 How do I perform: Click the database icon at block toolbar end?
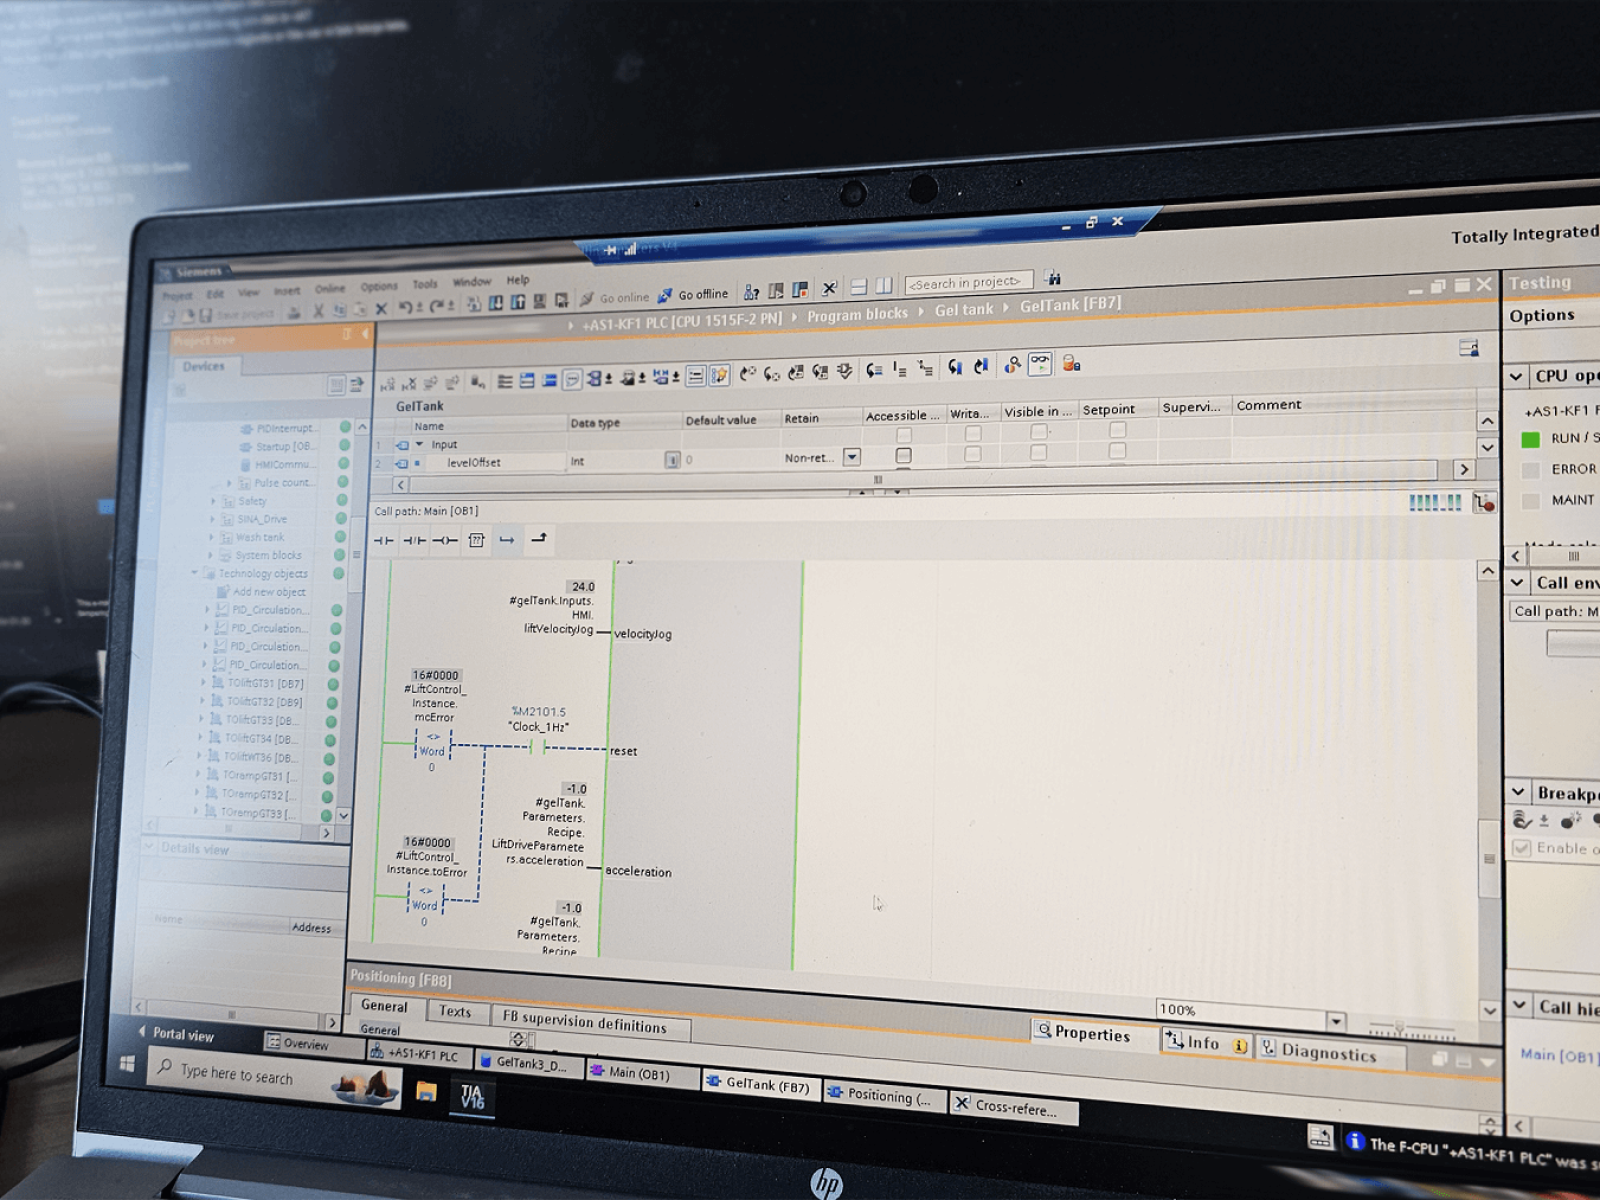(1071, 363)
